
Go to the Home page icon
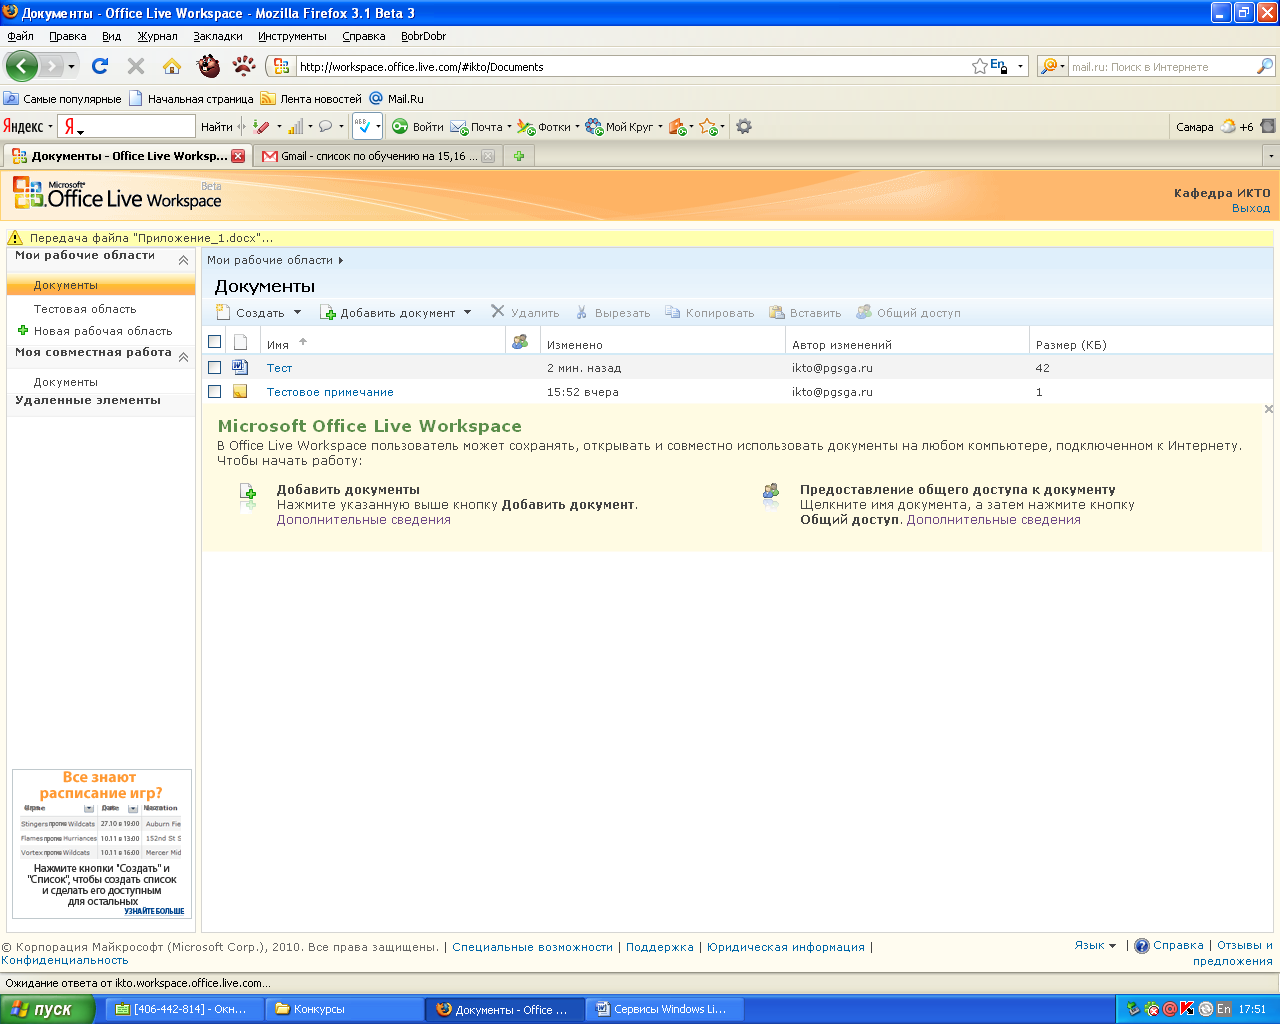(172, 66)
